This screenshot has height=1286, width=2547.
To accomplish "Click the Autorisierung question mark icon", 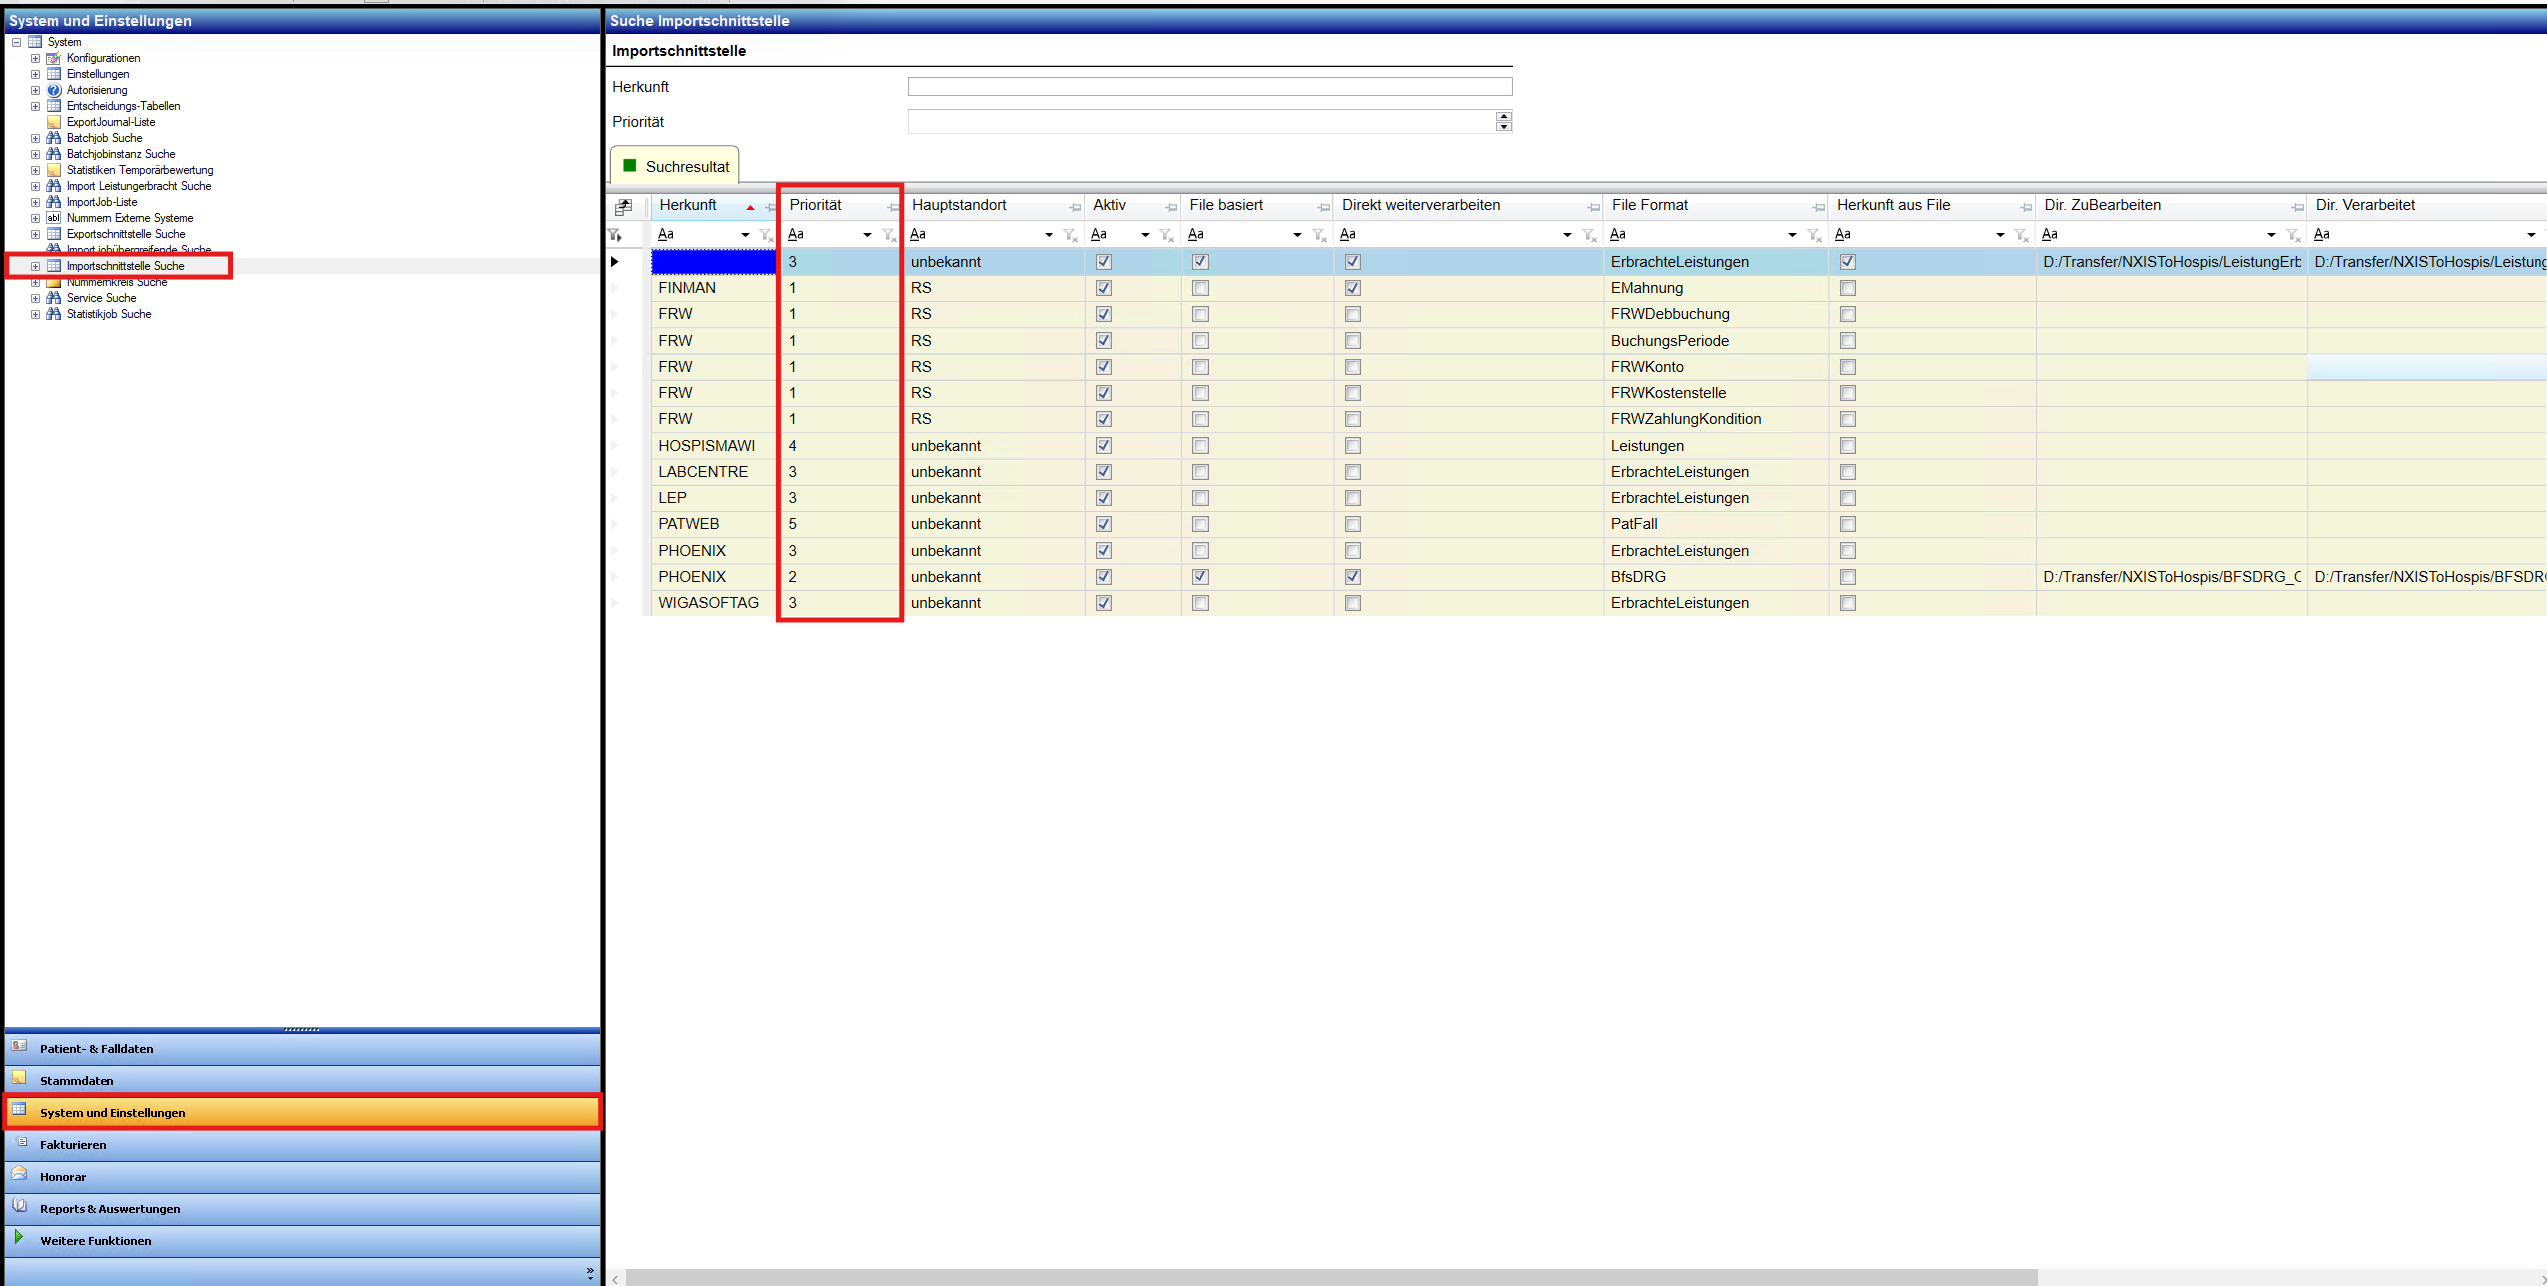I will coord(54,90).
